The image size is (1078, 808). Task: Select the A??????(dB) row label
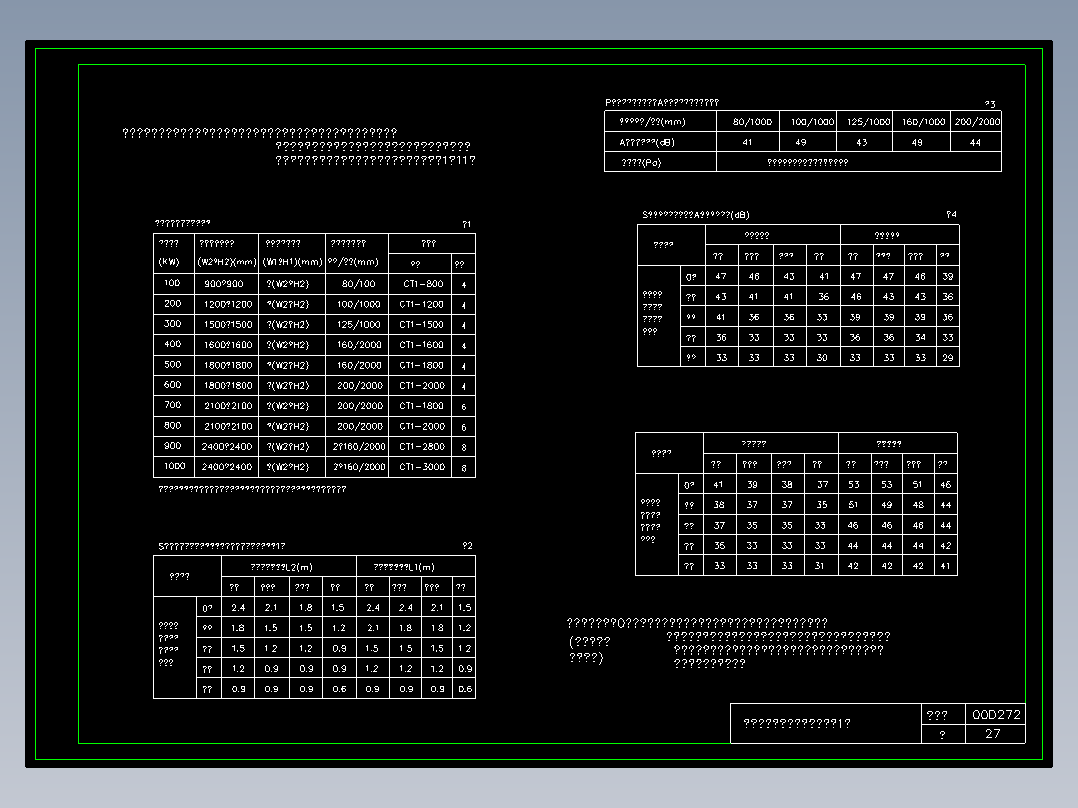[647, 142]
